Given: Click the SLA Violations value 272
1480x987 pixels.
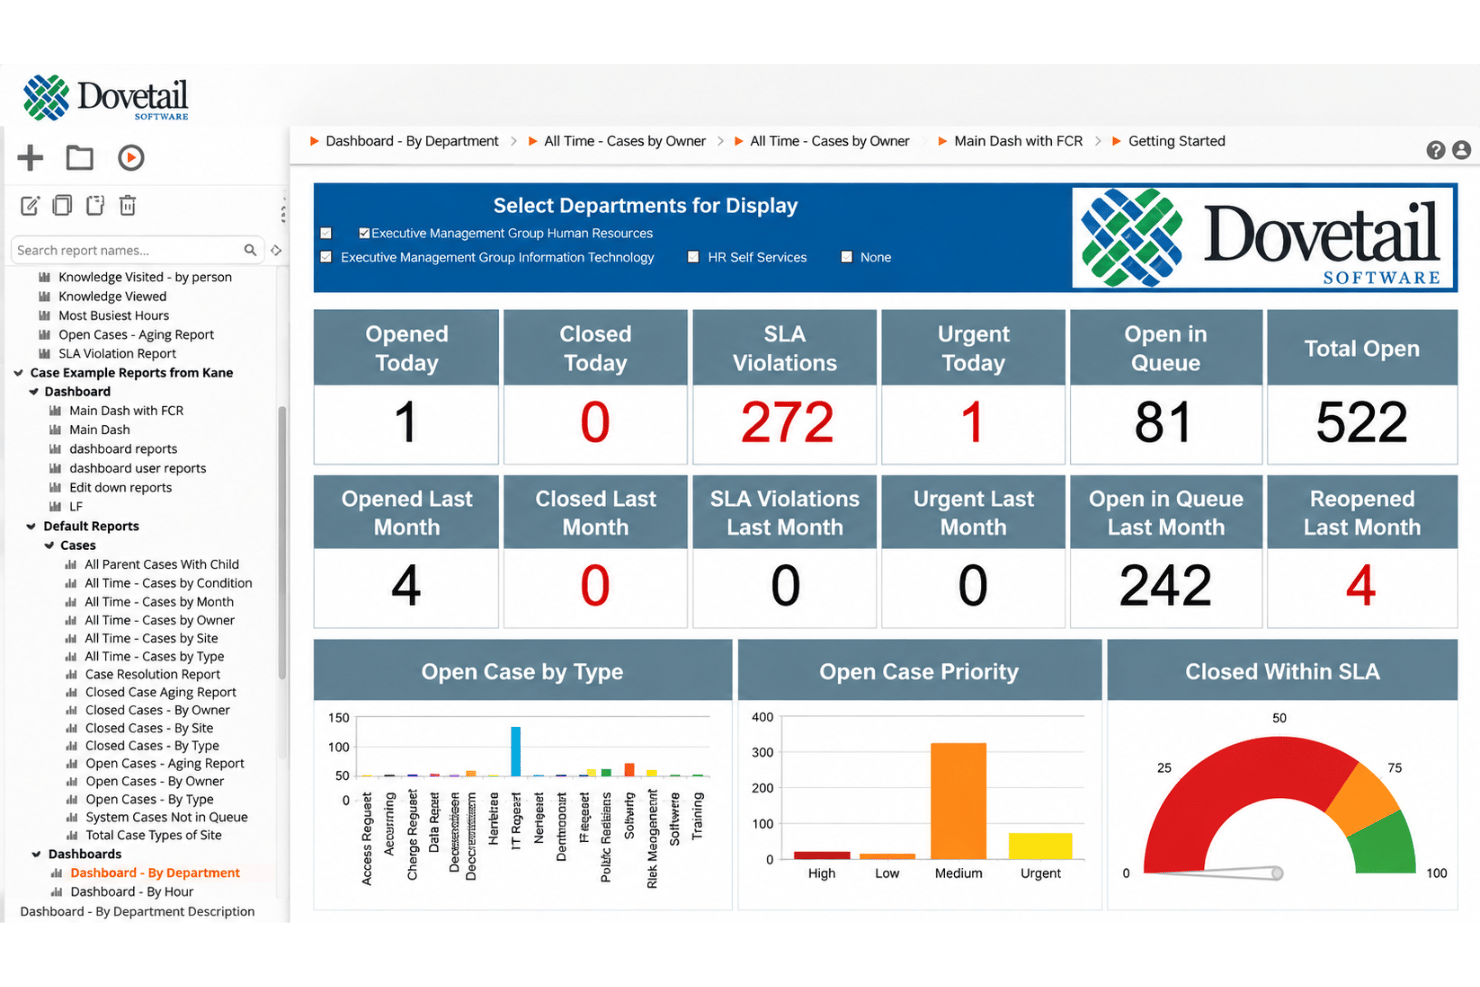Looking at the screenshot, I should pos(787,422).
